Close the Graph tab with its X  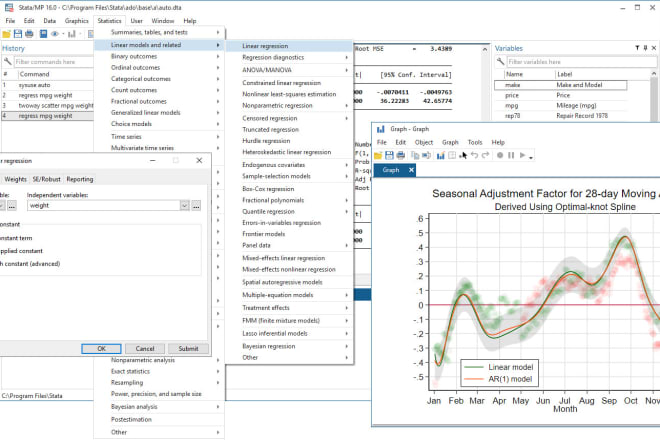pyautogui.click(x=411, y=170)
